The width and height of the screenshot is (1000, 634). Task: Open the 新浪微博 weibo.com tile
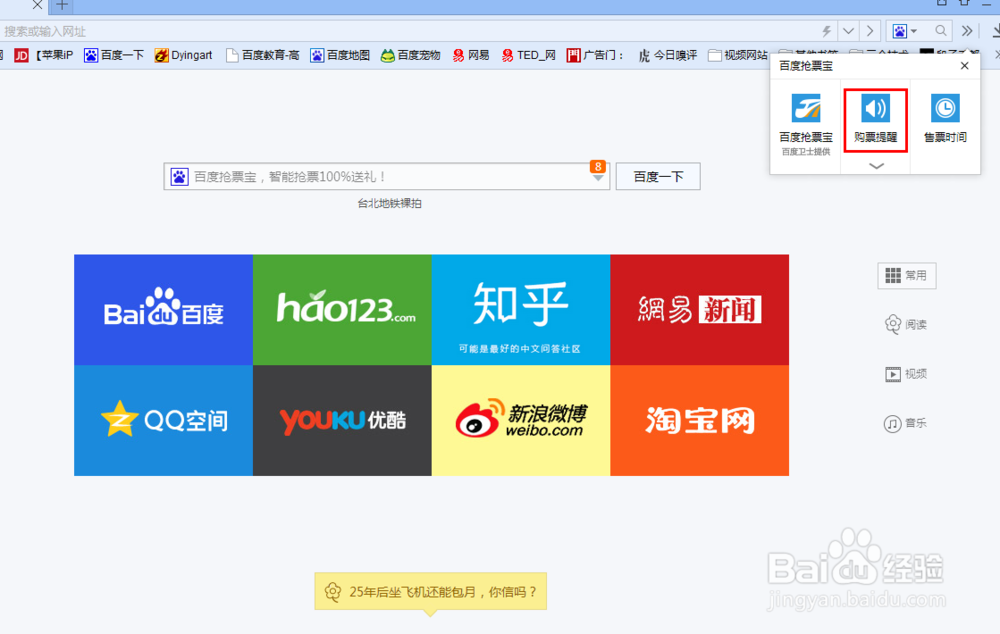[x=521, y=420]
